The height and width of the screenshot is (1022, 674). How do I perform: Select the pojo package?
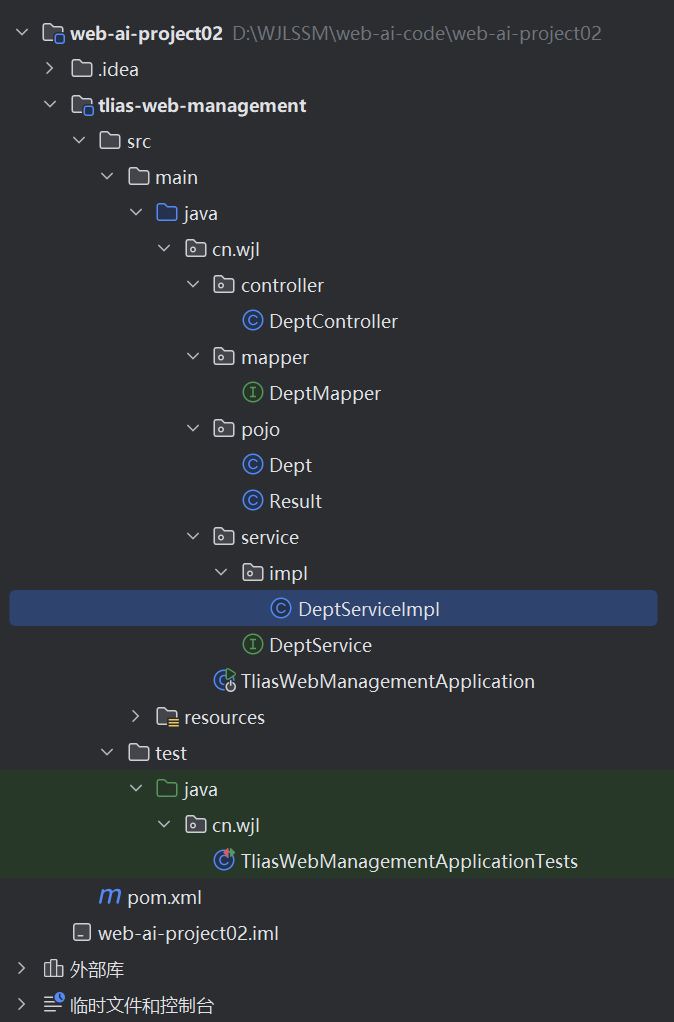260,430
